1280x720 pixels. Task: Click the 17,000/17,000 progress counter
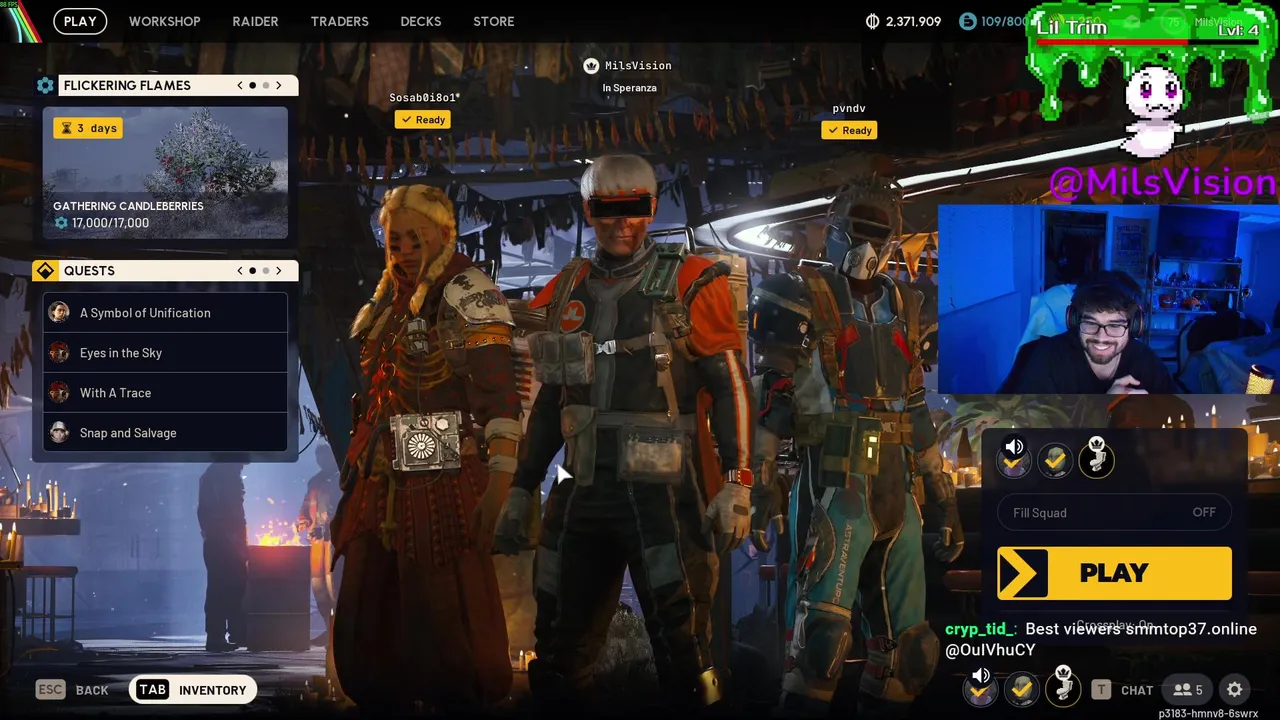click(x=102, y=223)
